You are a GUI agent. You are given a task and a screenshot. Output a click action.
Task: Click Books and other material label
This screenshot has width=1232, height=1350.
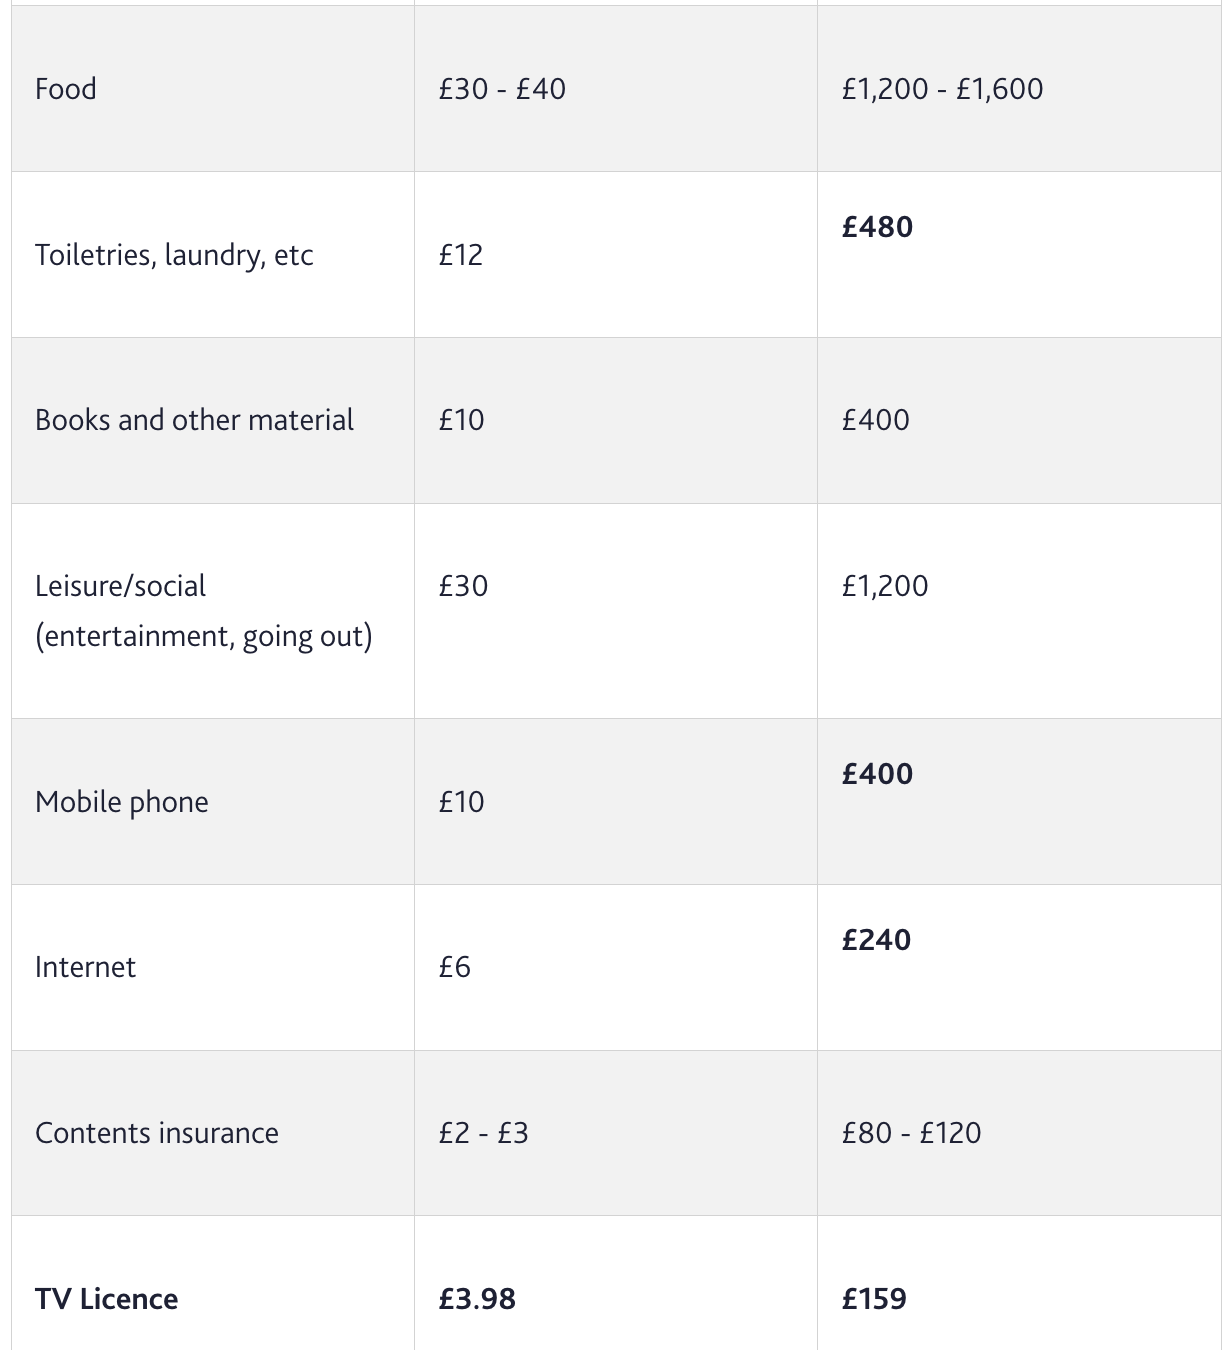(x=194, y=420)
